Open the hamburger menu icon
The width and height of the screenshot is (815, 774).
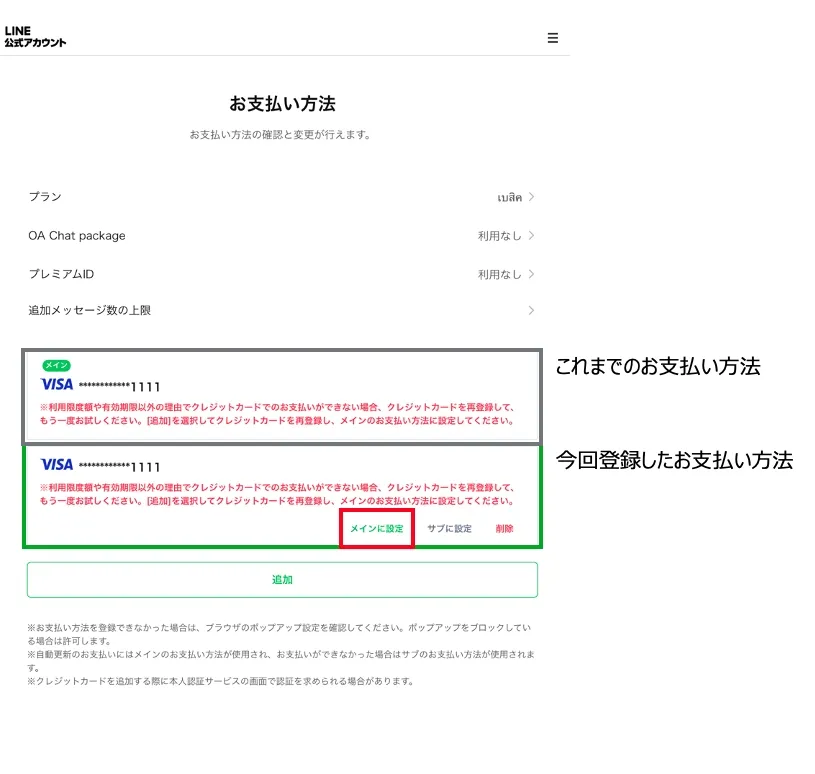pos(552,38)
